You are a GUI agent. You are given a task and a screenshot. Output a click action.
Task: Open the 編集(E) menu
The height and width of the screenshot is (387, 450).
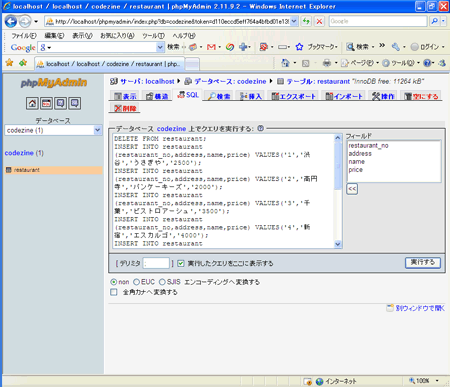(54, 36)
